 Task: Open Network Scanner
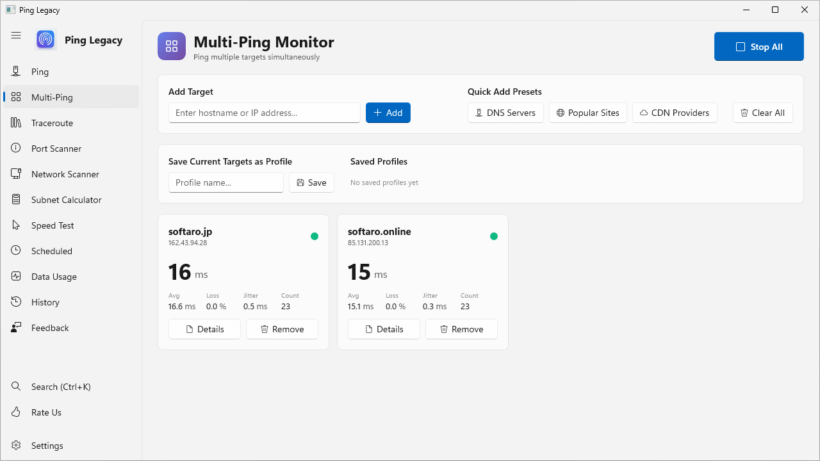(71, 174)
